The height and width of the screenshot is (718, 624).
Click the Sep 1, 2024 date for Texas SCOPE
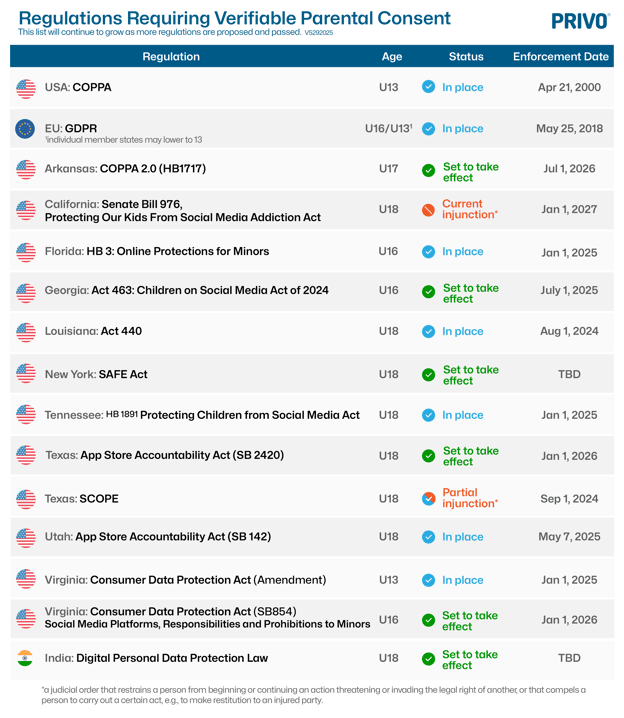(x=569, y=499)
